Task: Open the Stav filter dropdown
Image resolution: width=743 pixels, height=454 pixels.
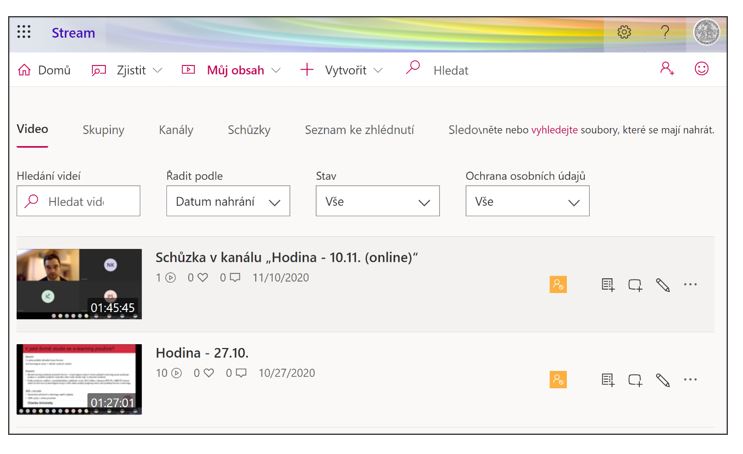Action: (x=378, y=201)
